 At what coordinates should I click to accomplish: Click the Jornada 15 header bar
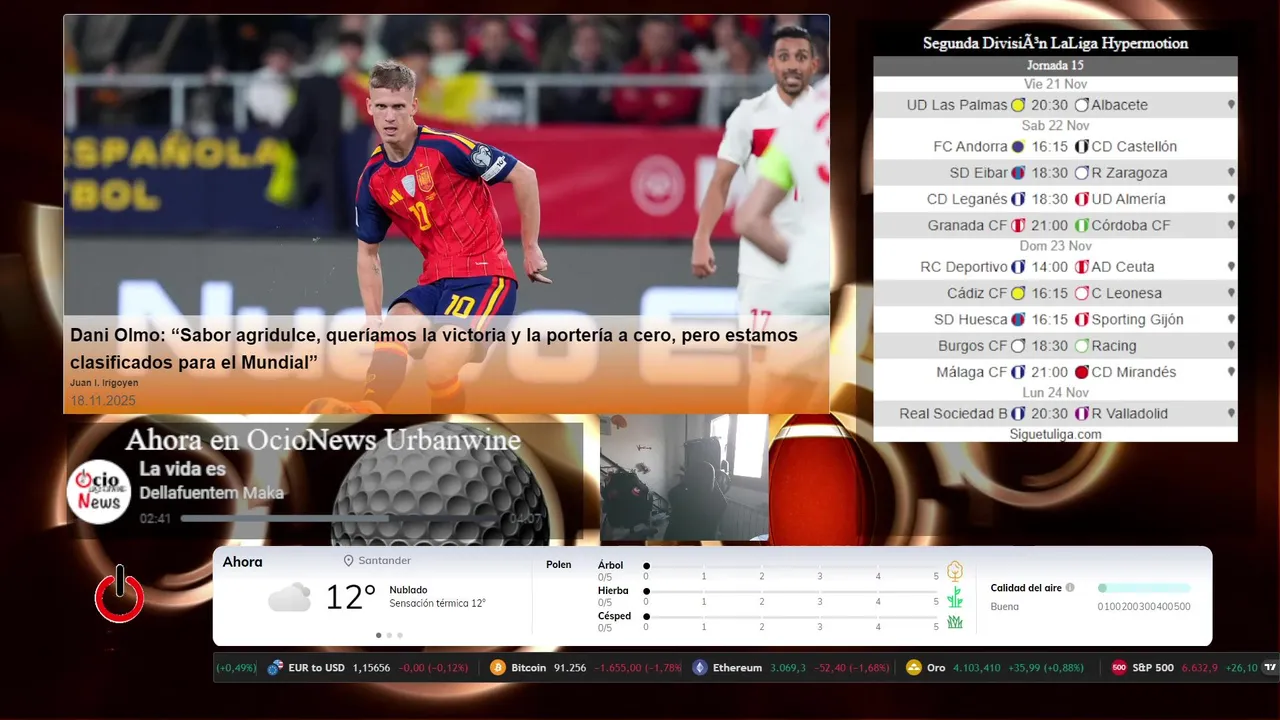[x=1055, y=66]
